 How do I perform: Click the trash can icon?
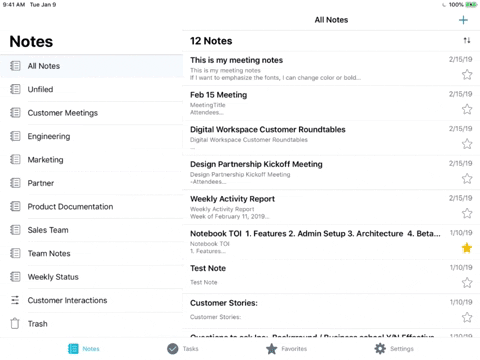tap(15, 324)
